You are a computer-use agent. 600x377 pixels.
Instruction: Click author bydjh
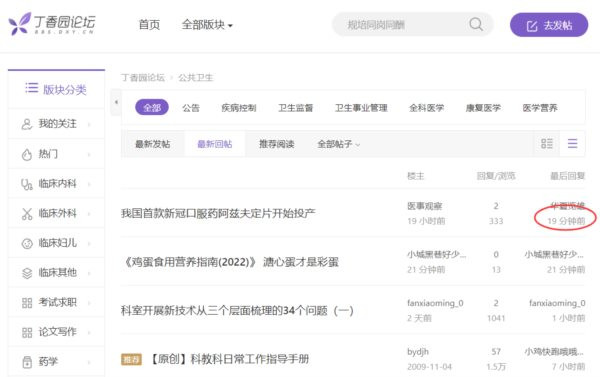[418, 352]
